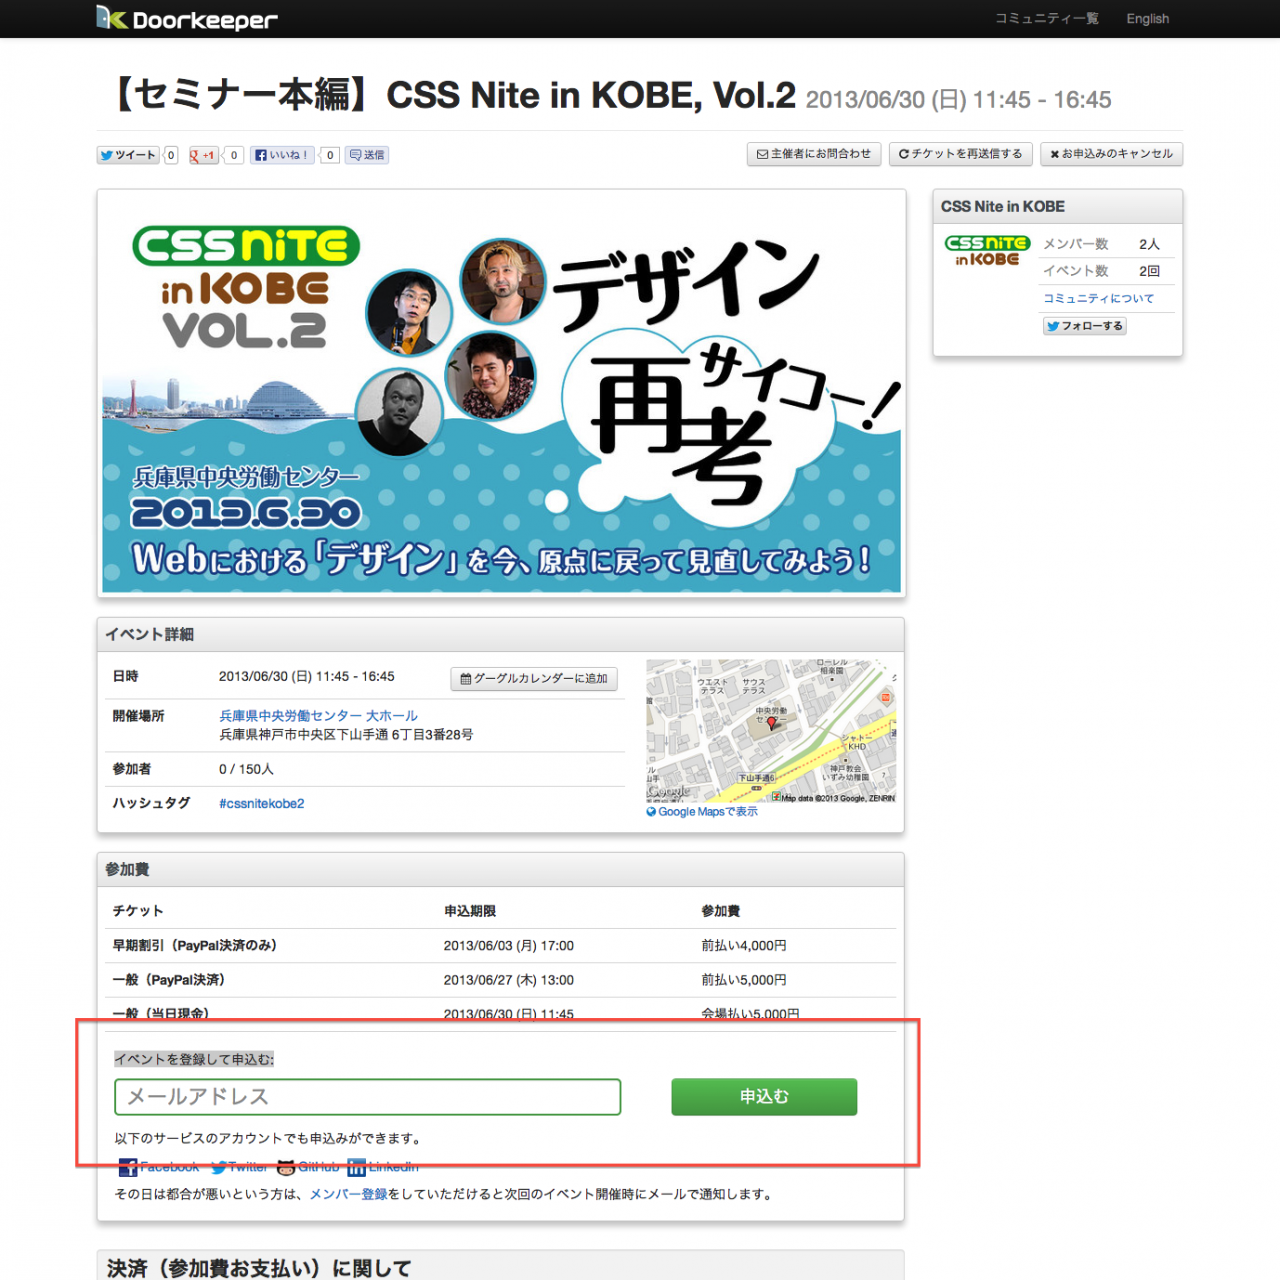Click the Twitter tweet button

128,155
